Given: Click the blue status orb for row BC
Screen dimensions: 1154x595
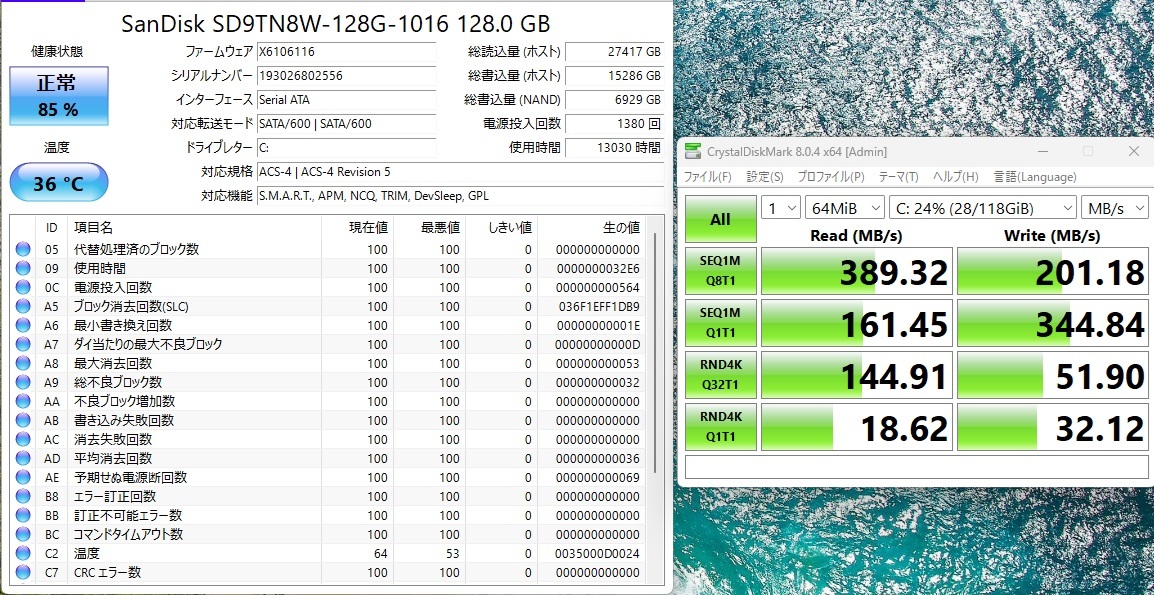Looking at the screenshot, I should pyautogui.click(x=23, y=535).
